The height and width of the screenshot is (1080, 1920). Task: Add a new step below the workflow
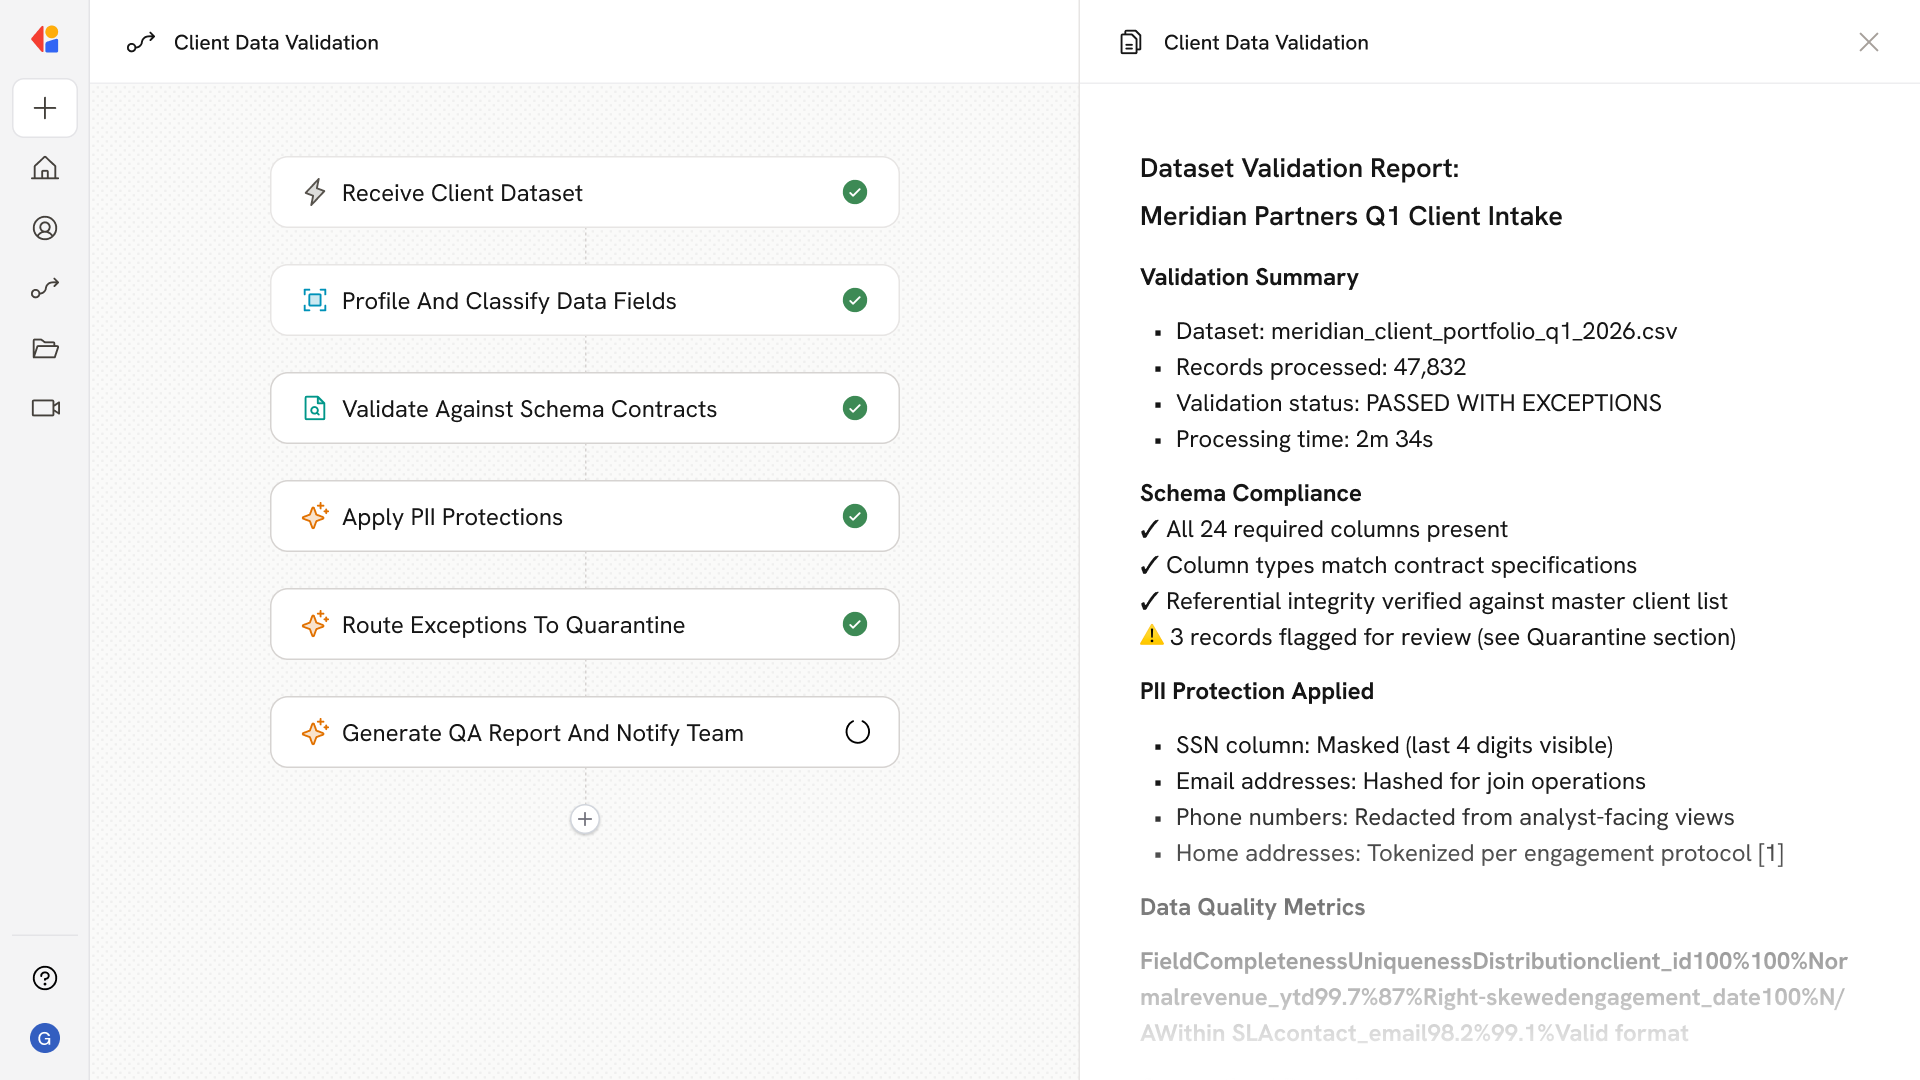point(585,819)
